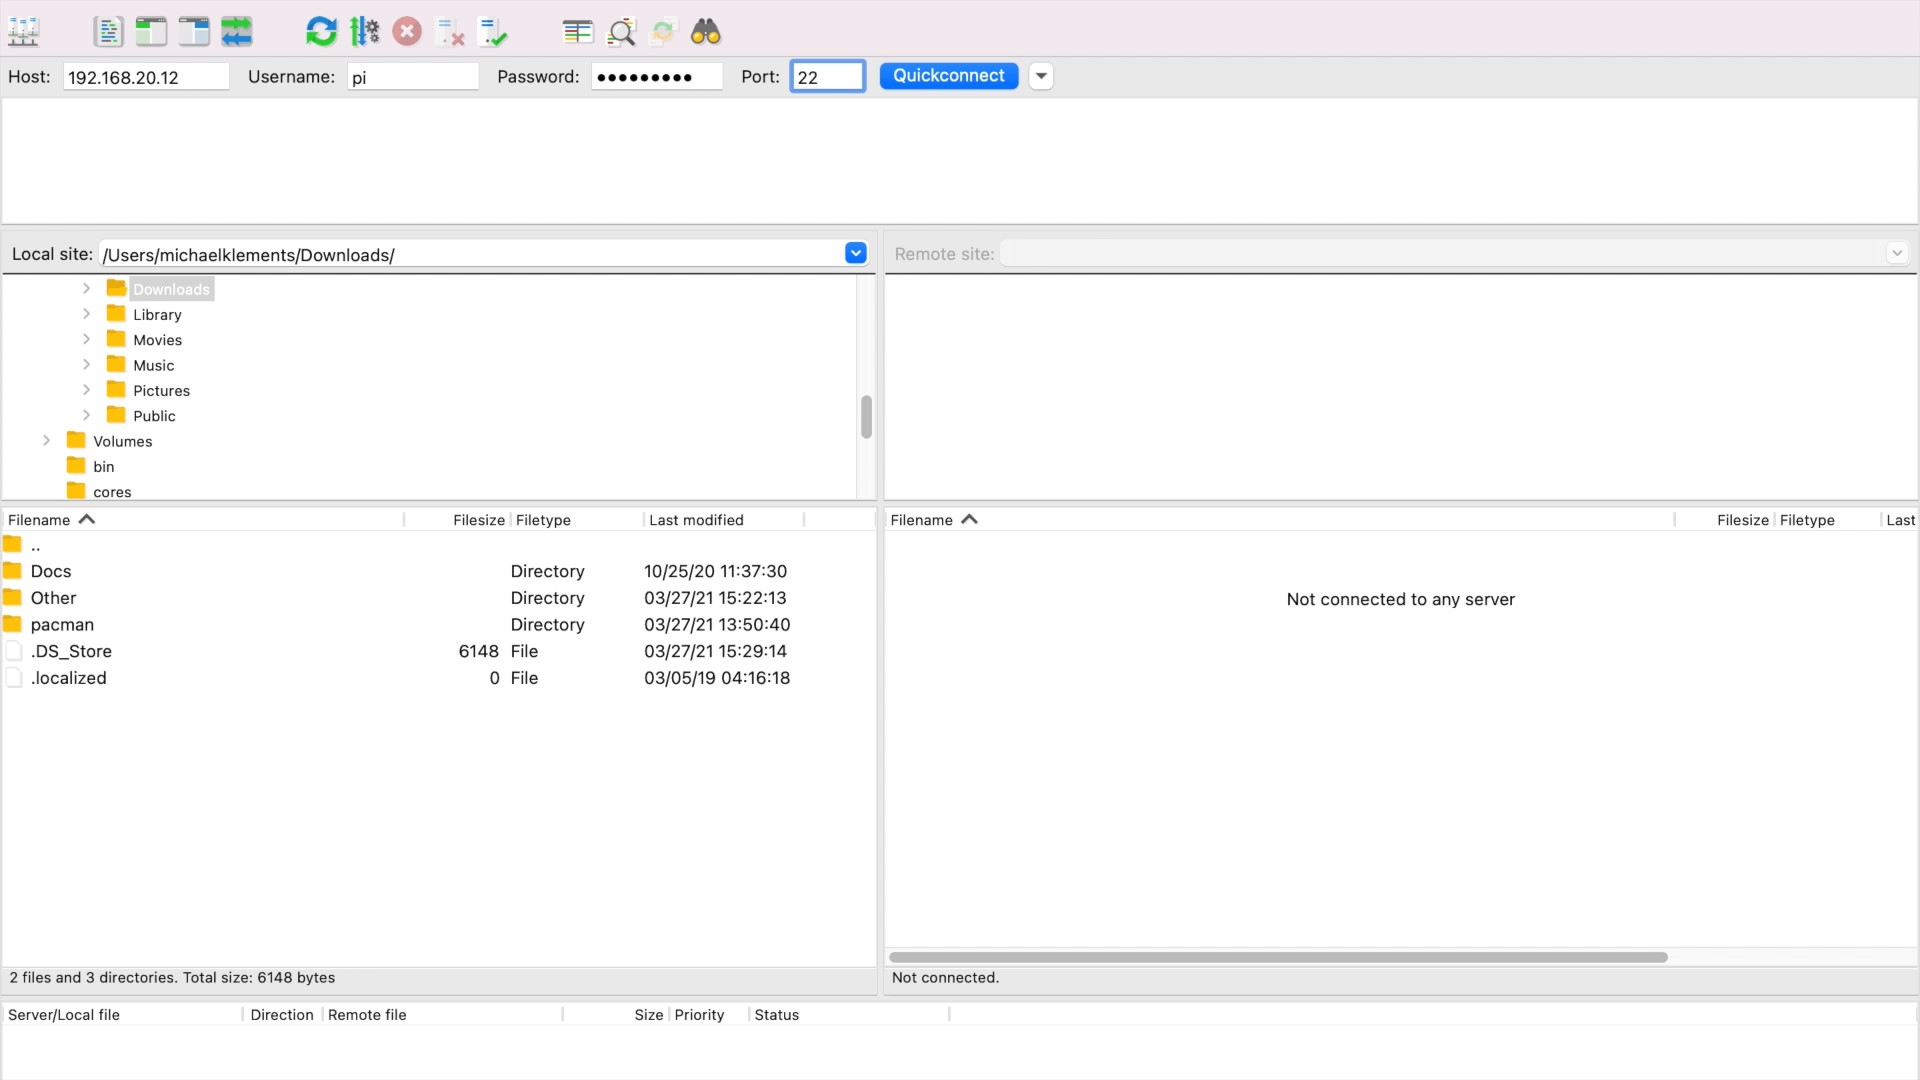
Task: Click the Host input field
Action: 146,77
